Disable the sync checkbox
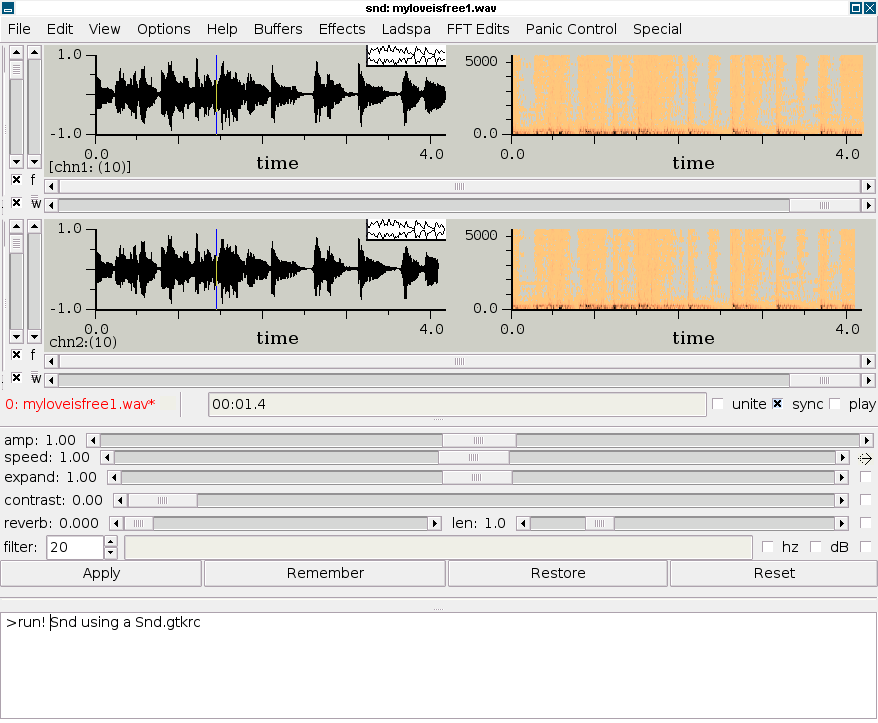The image size is (878, 723). click(778, 404)
